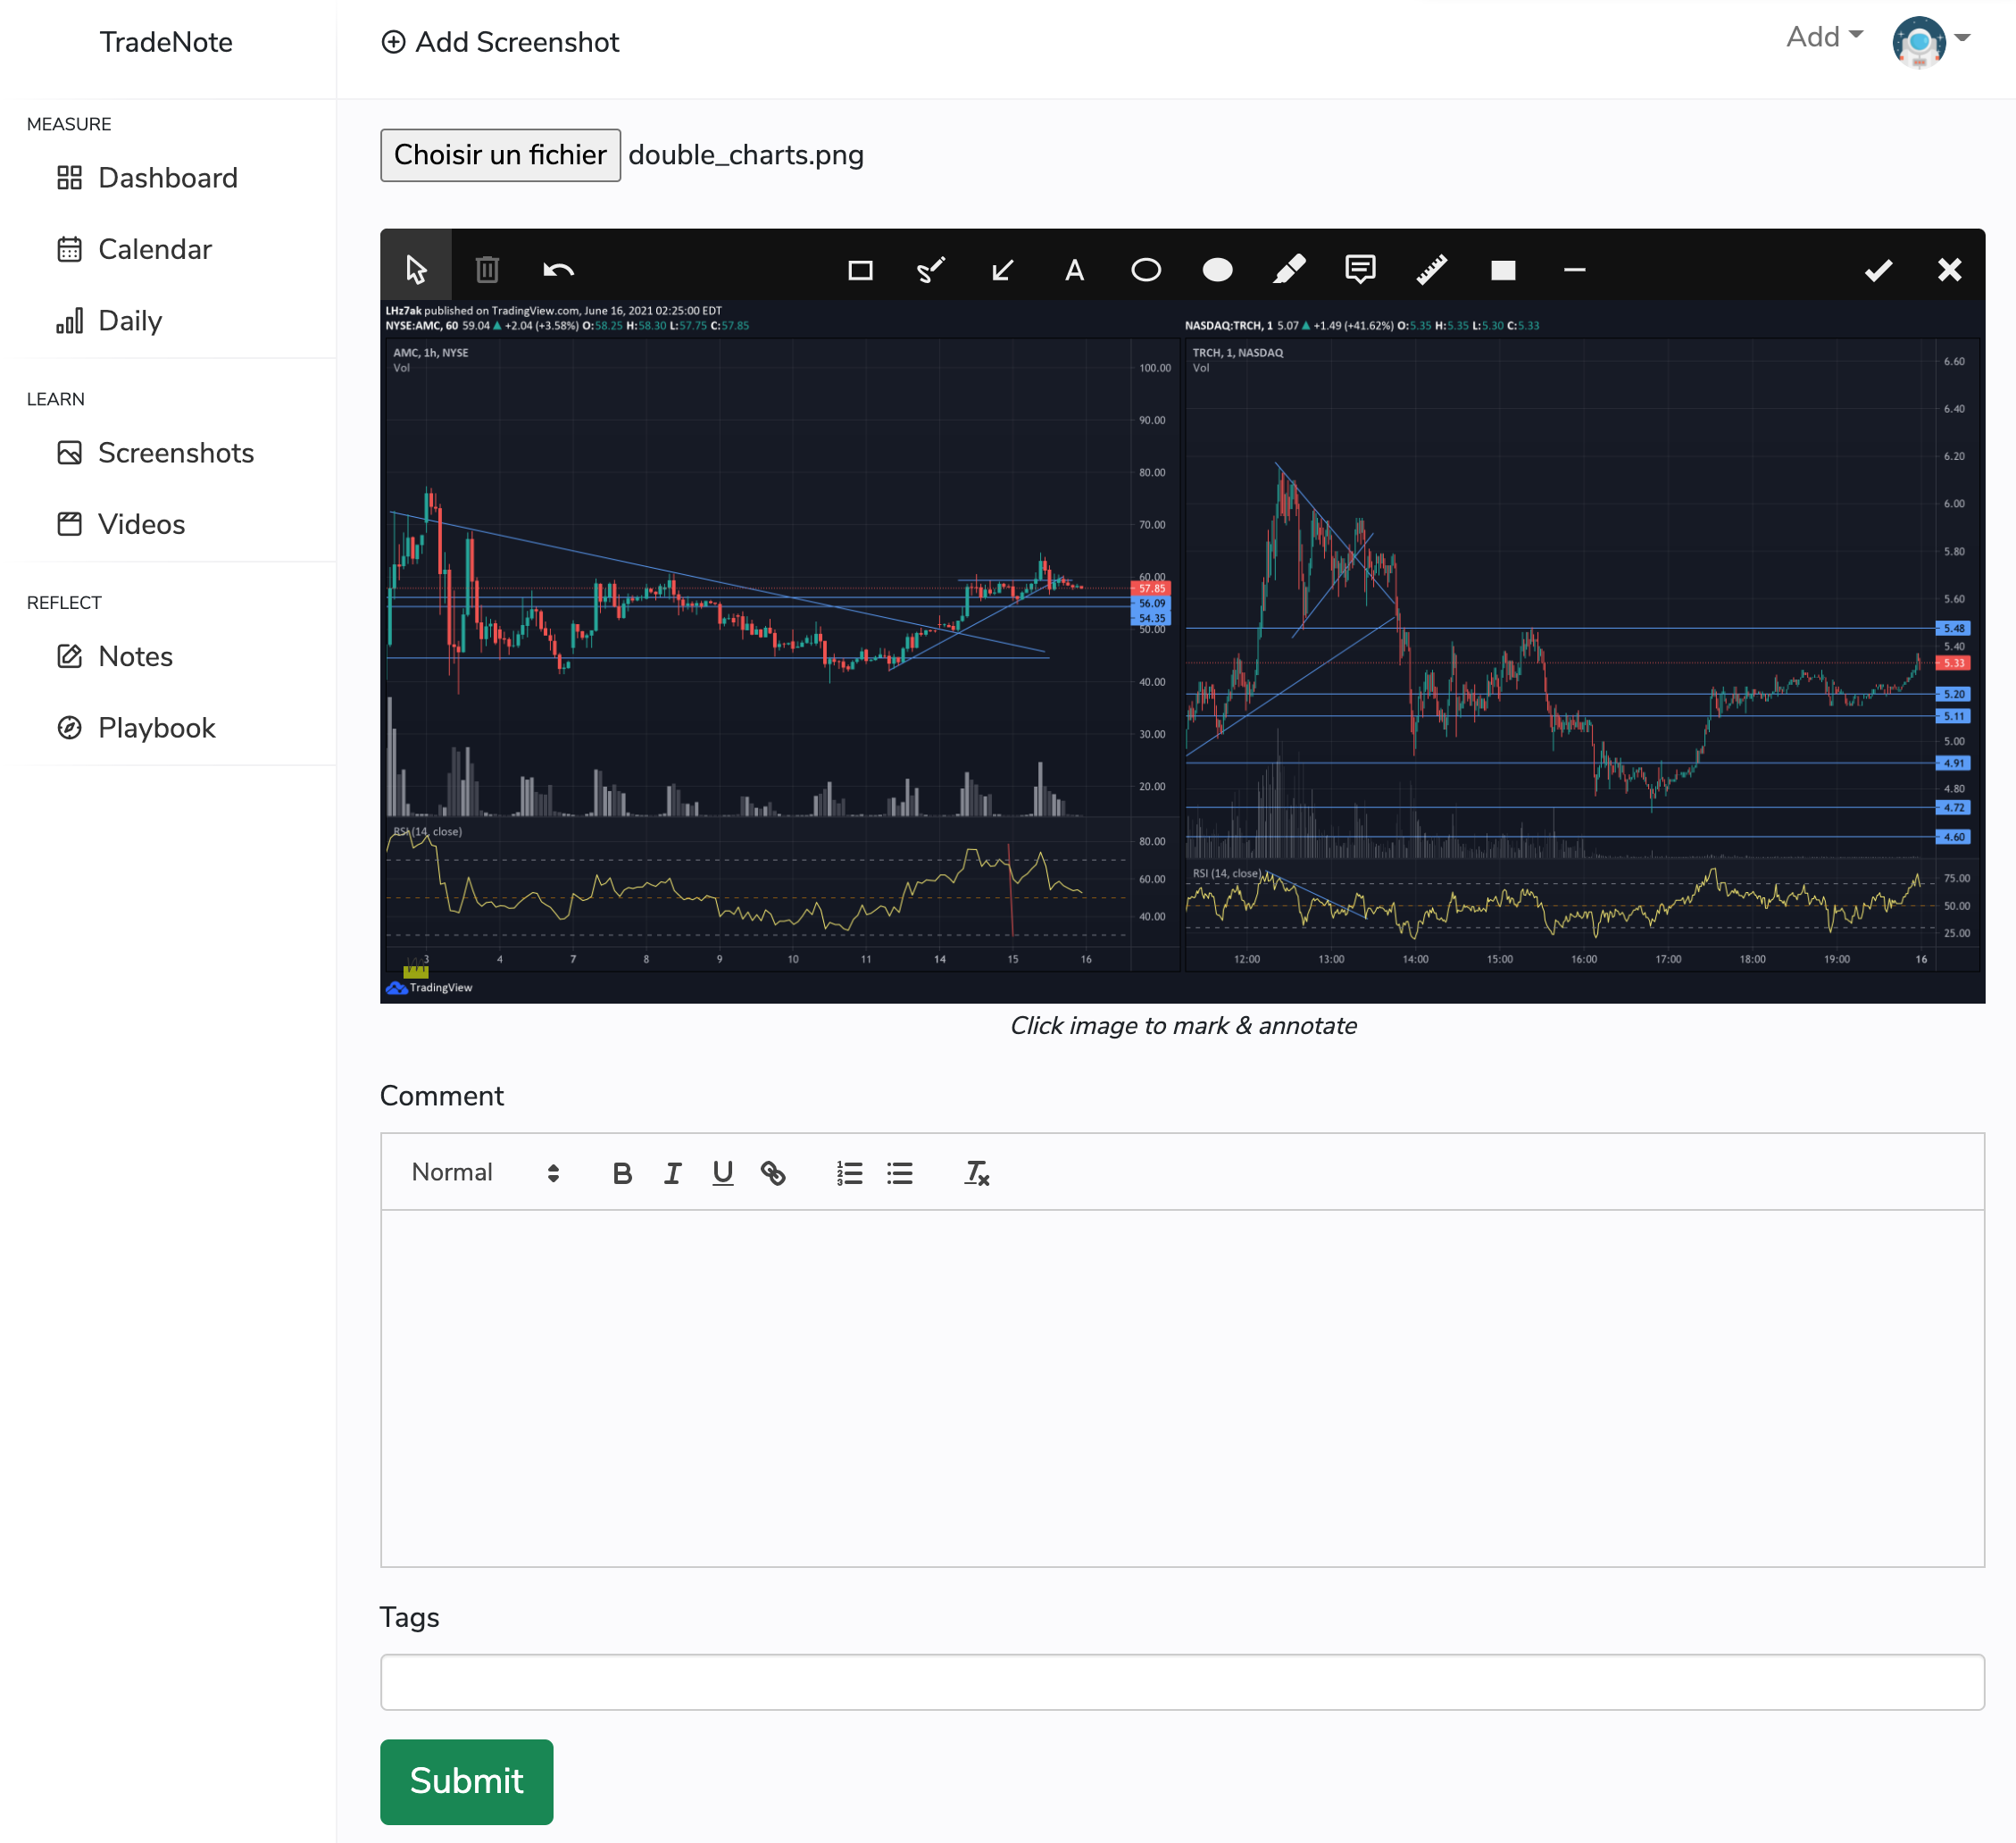Image resolution: width=2016 pixels, height=1843 pixels.
Task: Select the rectangle drawing tool
Action: (x=860, y=268)
